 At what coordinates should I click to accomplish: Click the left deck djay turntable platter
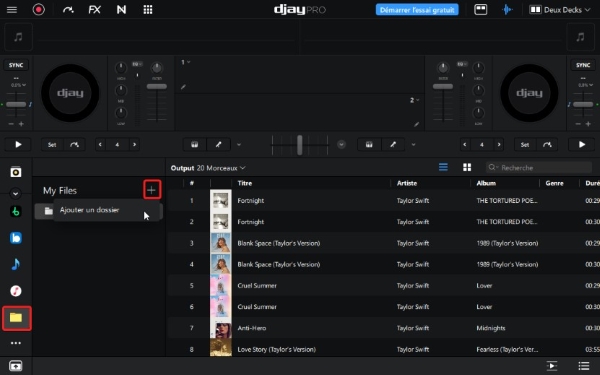[x=70, y=93]
